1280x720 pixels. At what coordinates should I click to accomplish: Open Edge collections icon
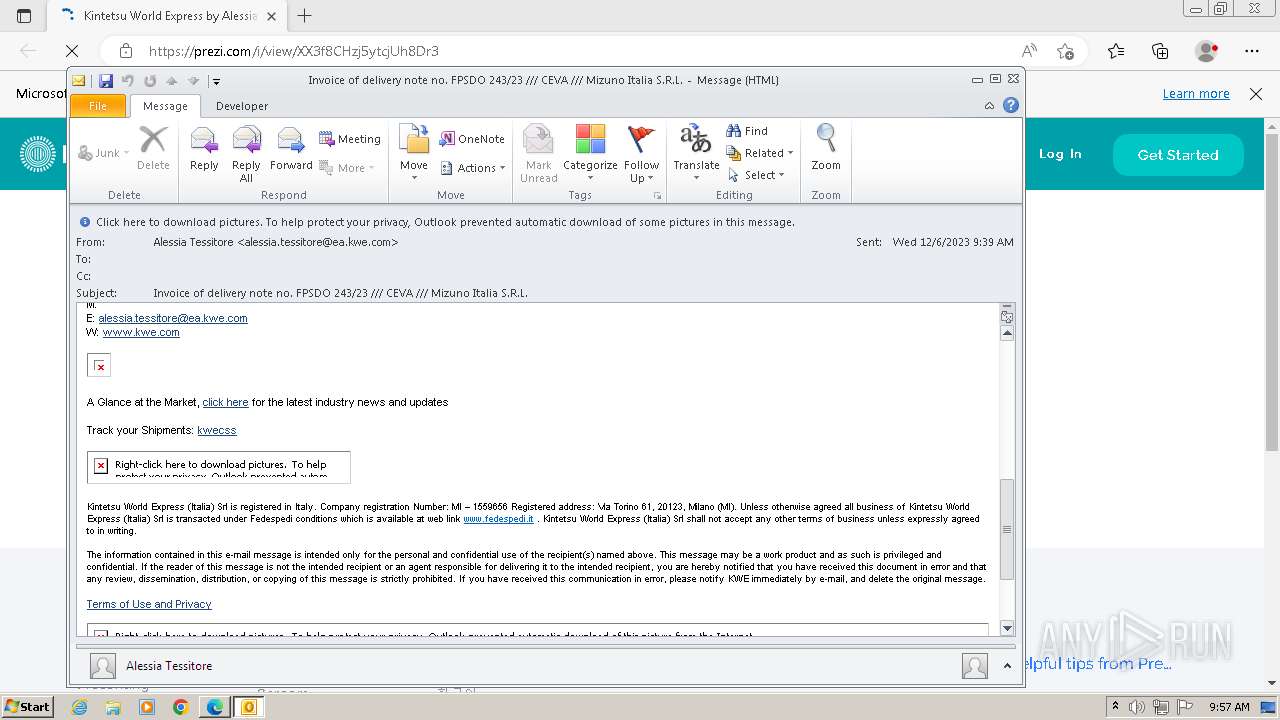pos(1160,51)
